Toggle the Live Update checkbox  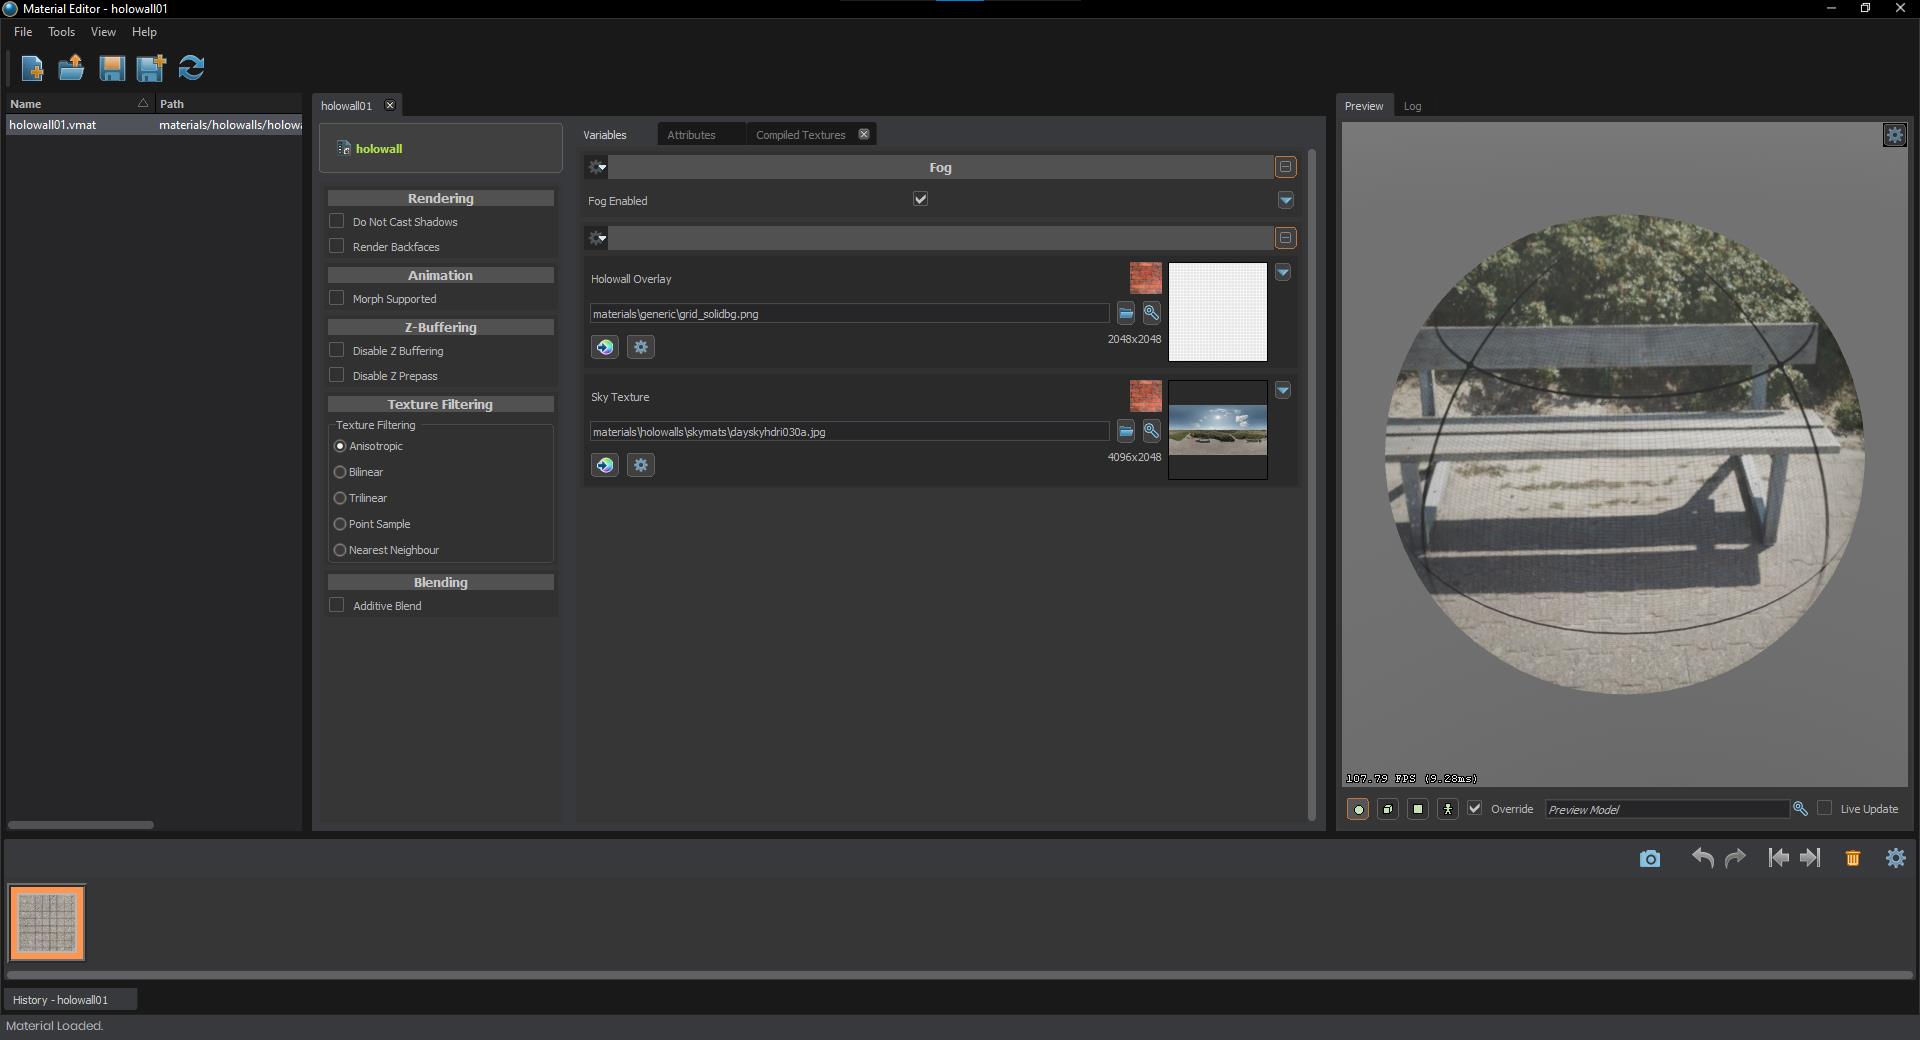tap(1824, 808)
